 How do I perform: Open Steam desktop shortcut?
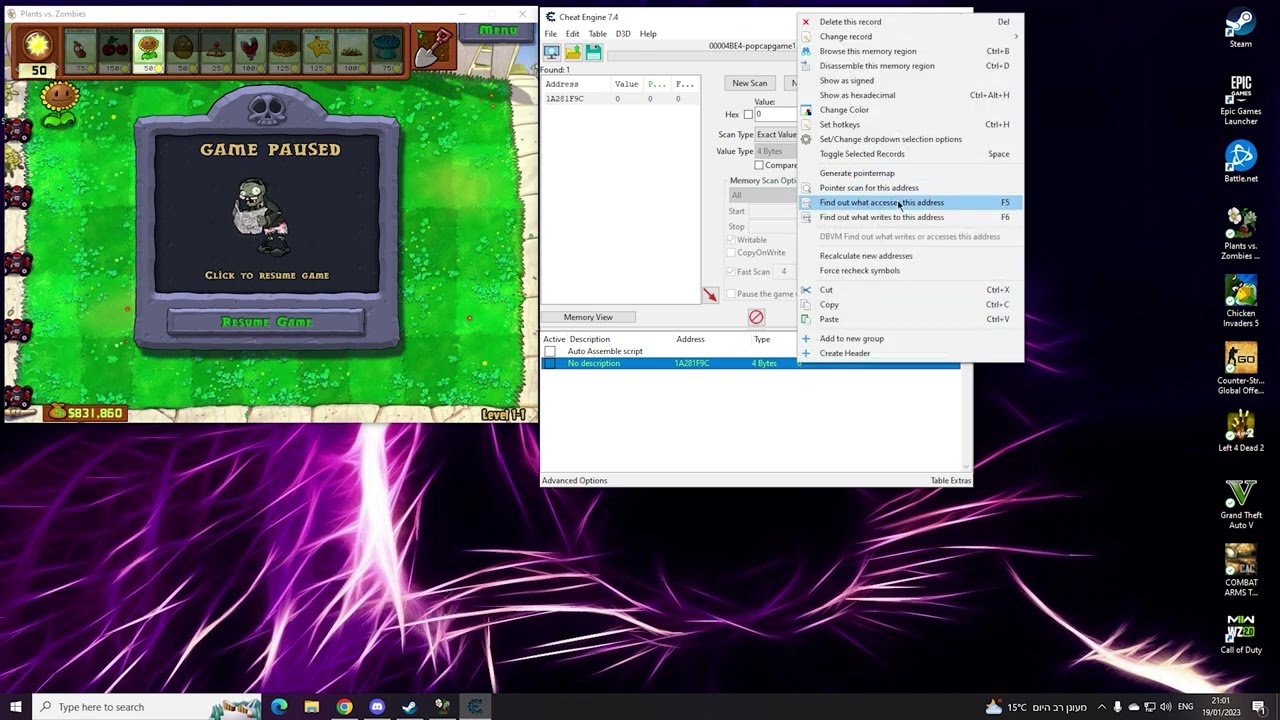point(1241,28)
